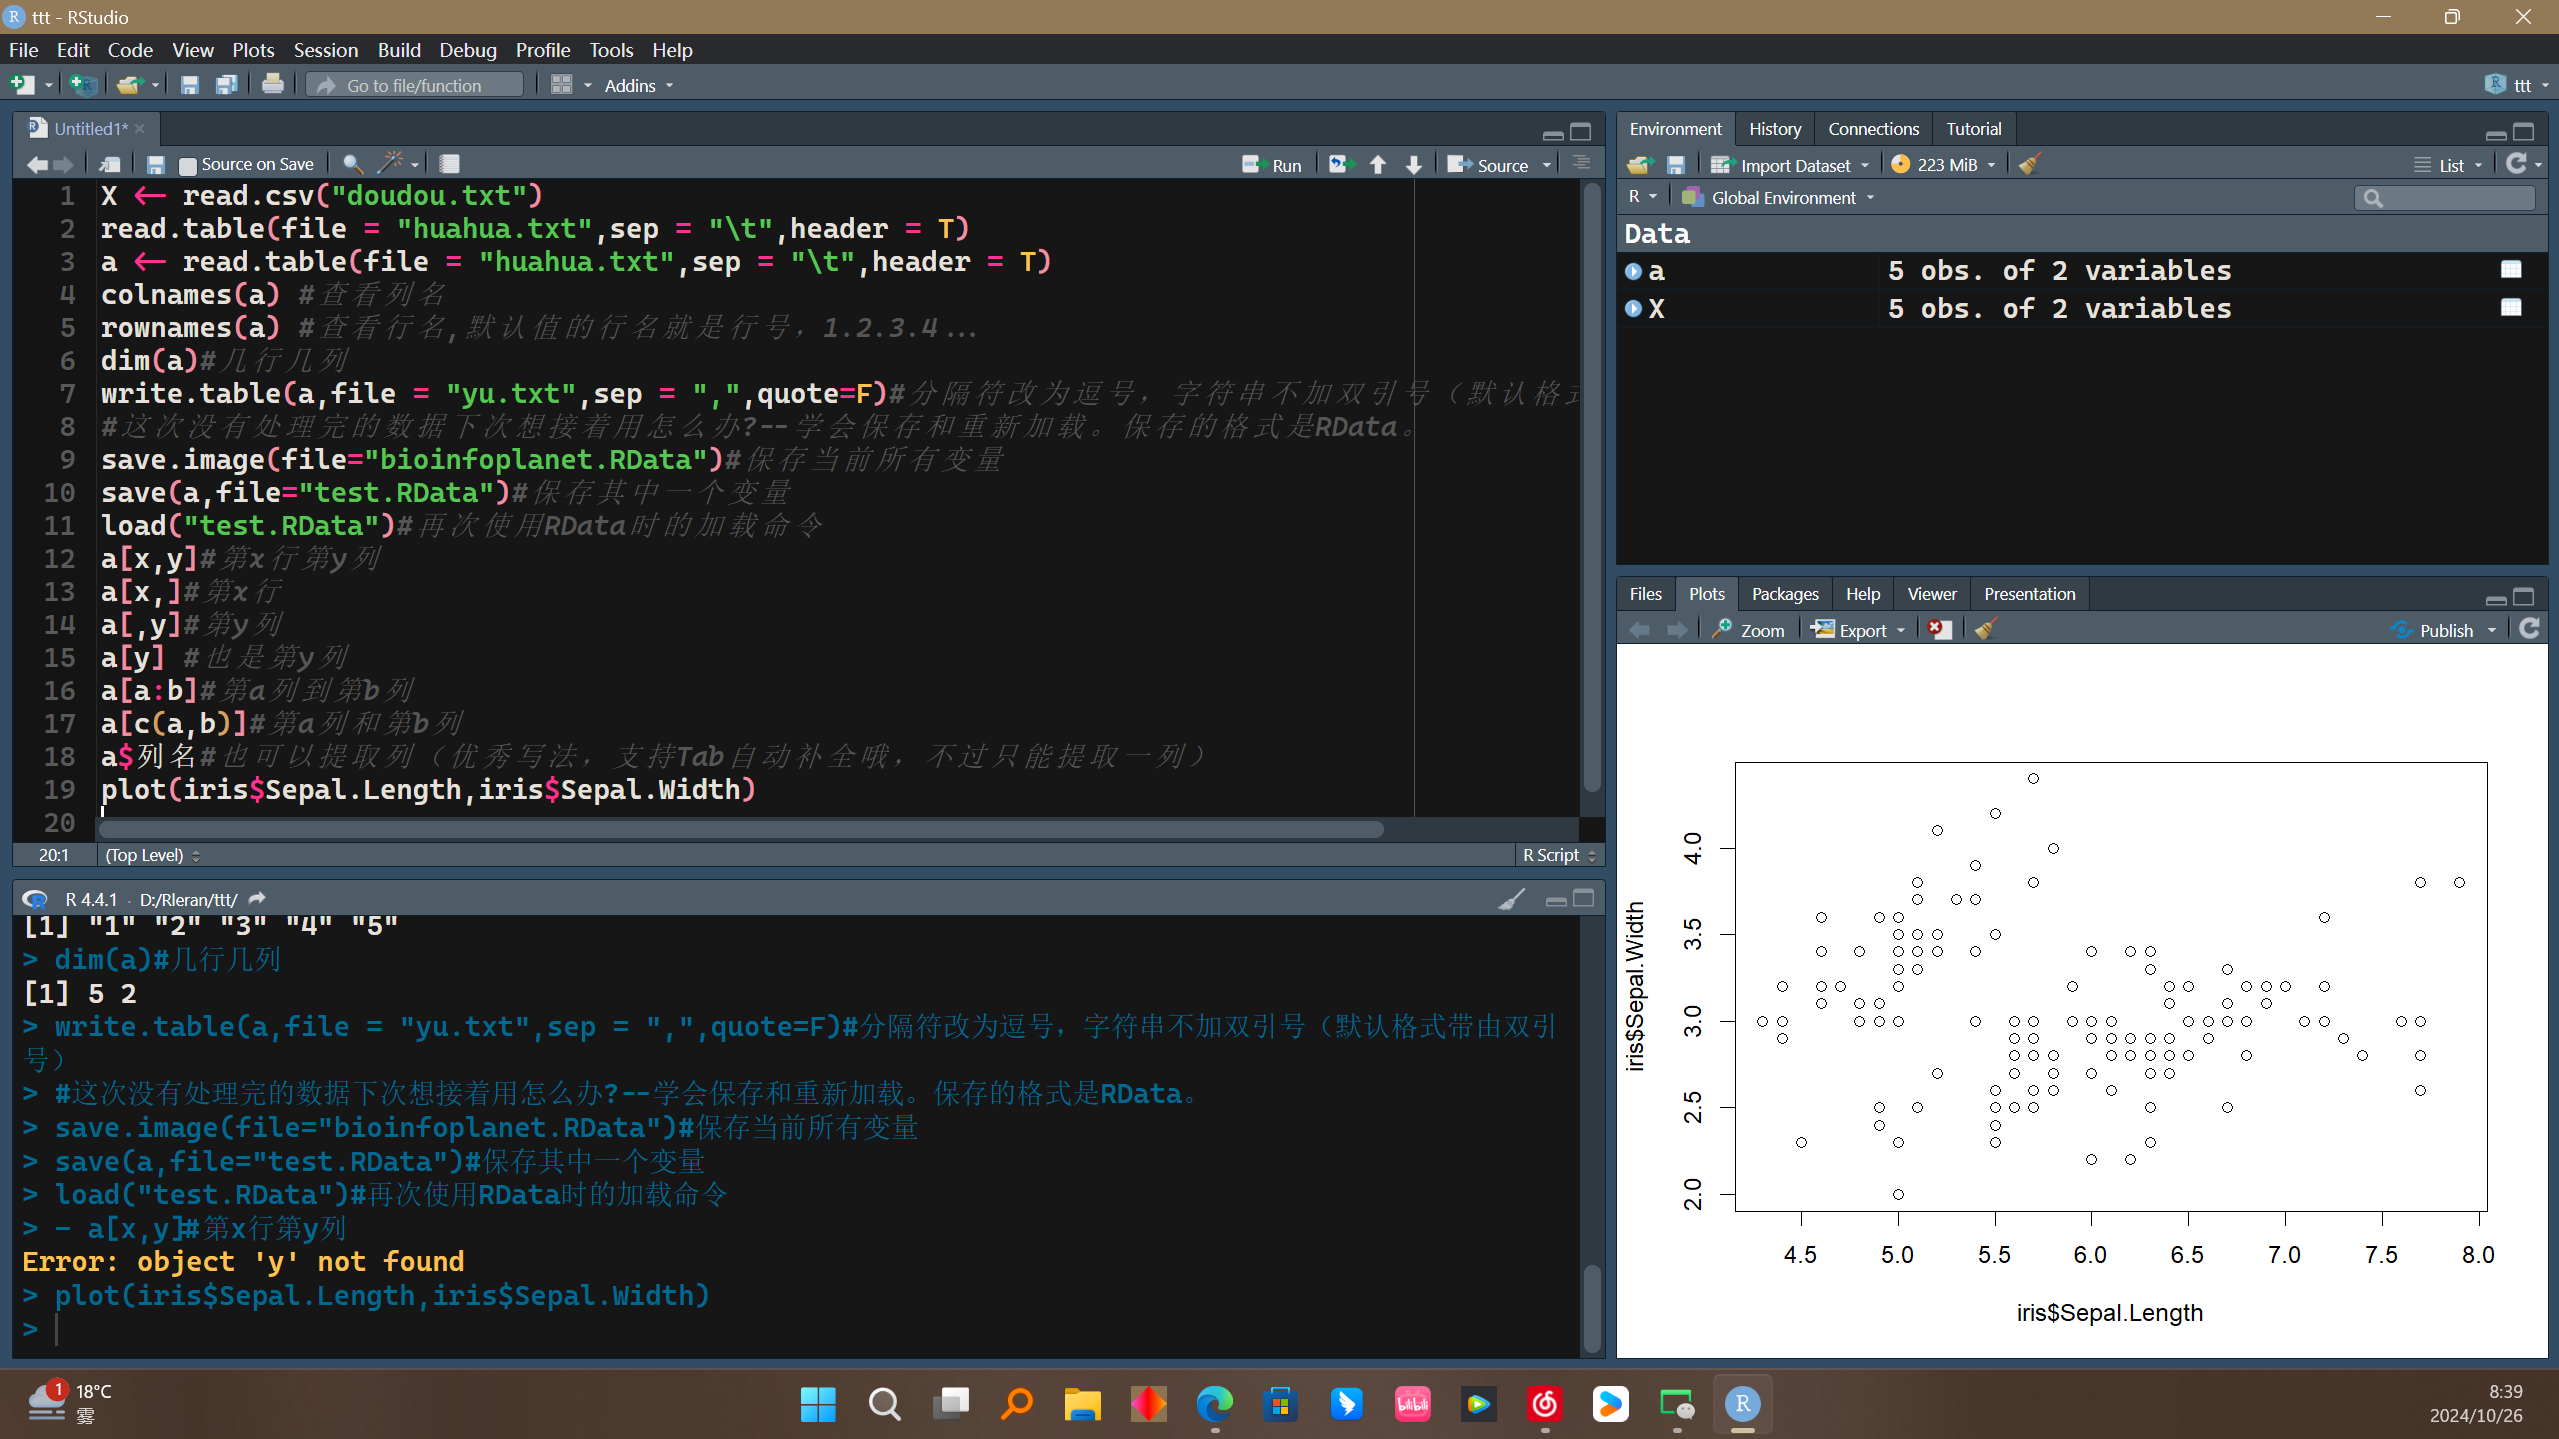The width and height of the screenshot is (2559, 1439).
Task: Expand the Source button dropdown arrow
Action: tap(1545, 163)
